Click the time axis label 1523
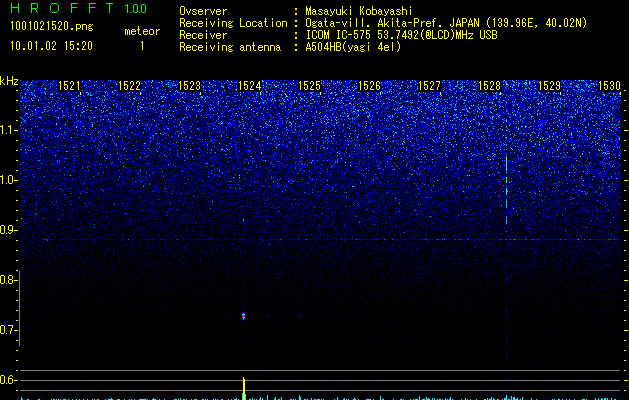Image resolution: width=629 pixels, height=400 pixels. coord(189,86)
